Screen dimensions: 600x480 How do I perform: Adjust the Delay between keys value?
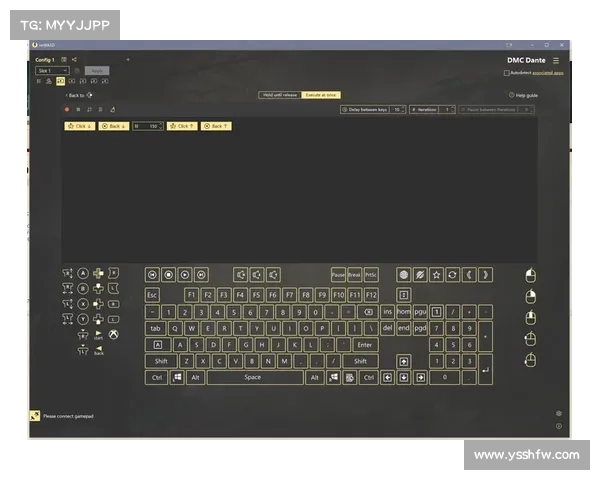coord(396,109)
